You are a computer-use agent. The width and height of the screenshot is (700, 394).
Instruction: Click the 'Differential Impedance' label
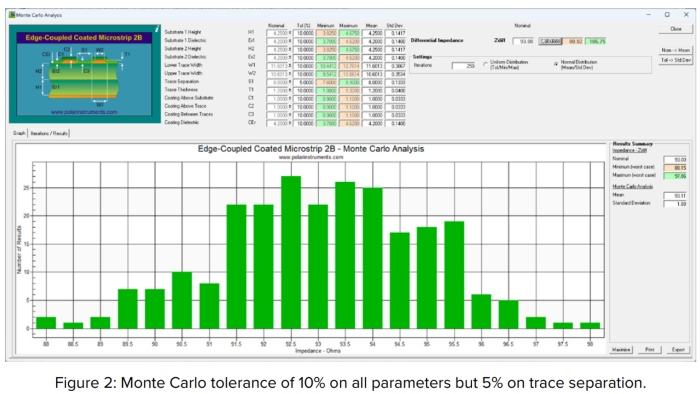pyautogui.click(x=437, y=41)
